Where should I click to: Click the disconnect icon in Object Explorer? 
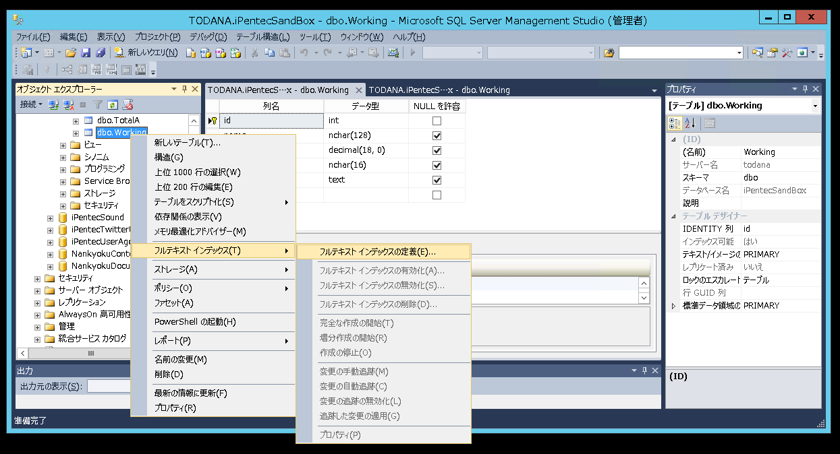68,105
